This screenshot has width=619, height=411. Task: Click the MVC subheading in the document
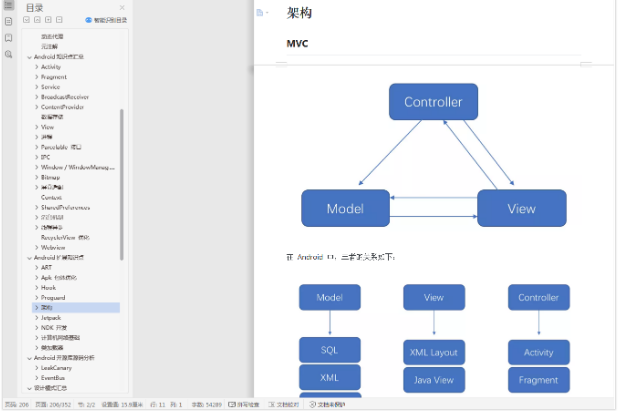click(x=297, y=43)
